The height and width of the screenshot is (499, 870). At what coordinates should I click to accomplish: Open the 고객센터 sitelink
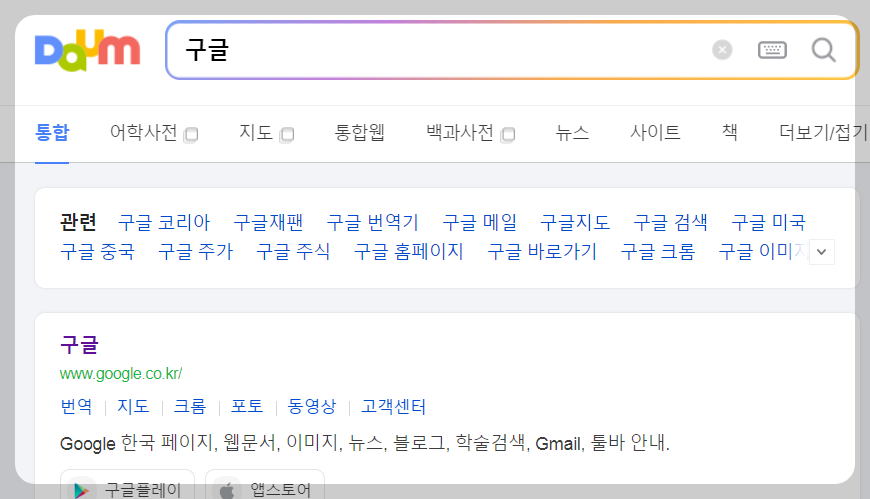(393, 406)
